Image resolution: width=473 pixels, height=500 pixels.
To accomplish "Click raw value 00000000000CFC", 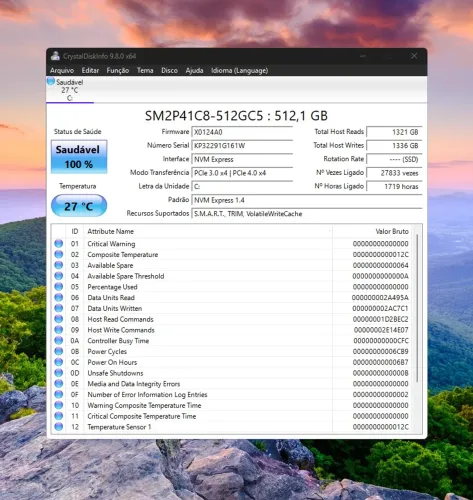I will tap(381, 341).
